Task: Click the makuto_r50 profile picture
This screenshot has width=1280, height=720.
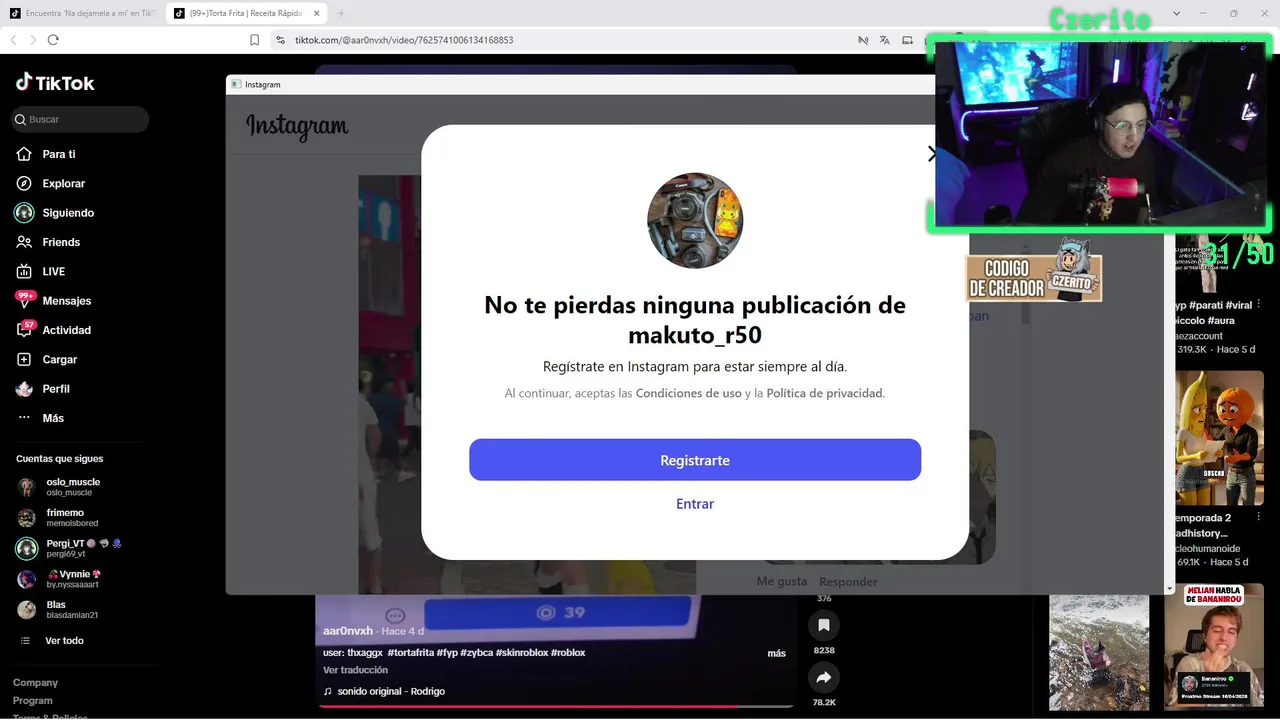Action: tap(695, 220)
